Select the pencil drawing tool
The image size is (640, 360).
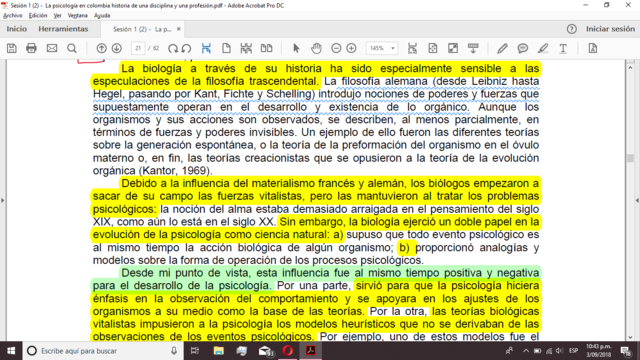tap(502, 48)
